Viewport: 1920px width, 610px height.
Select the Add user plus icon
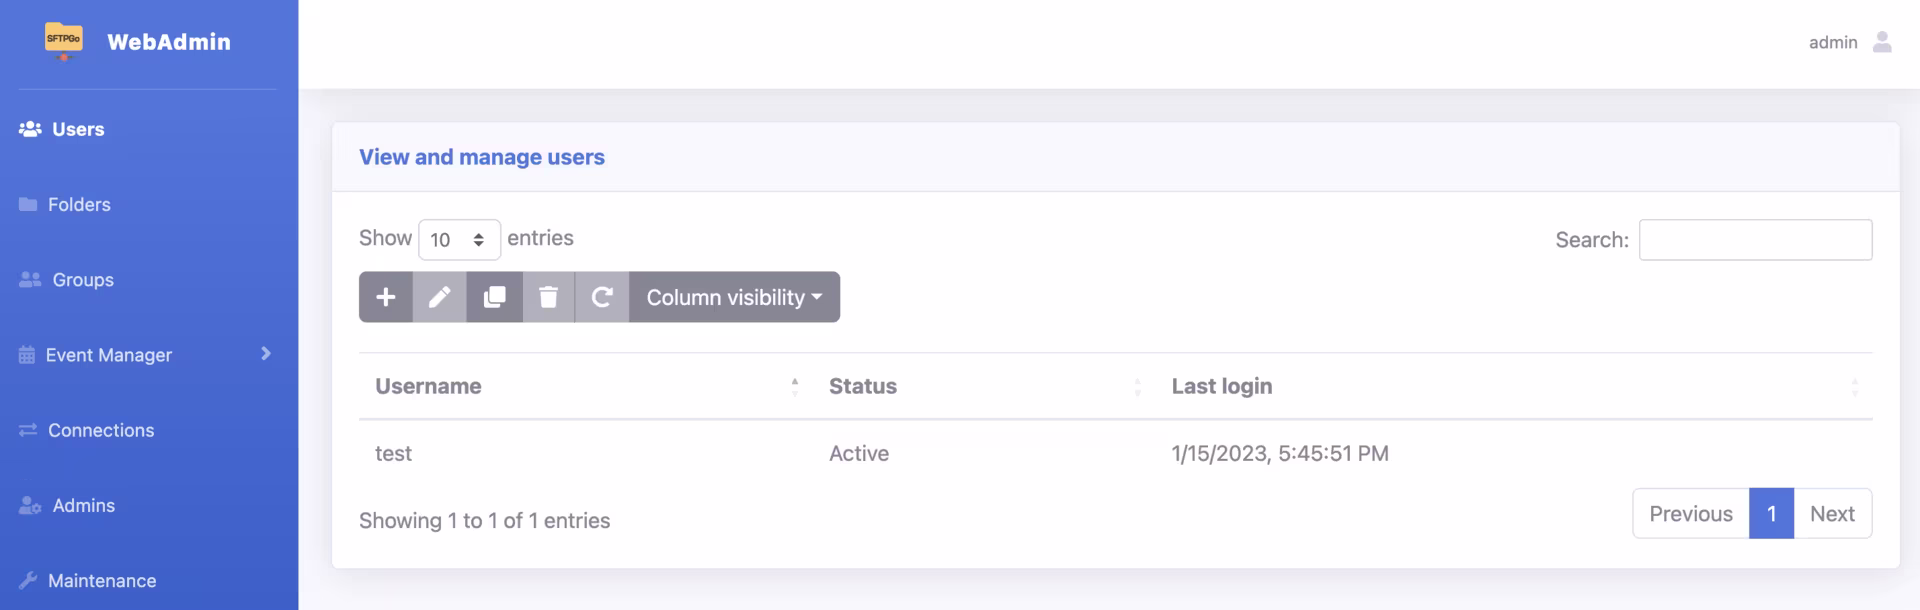point(385,296)
